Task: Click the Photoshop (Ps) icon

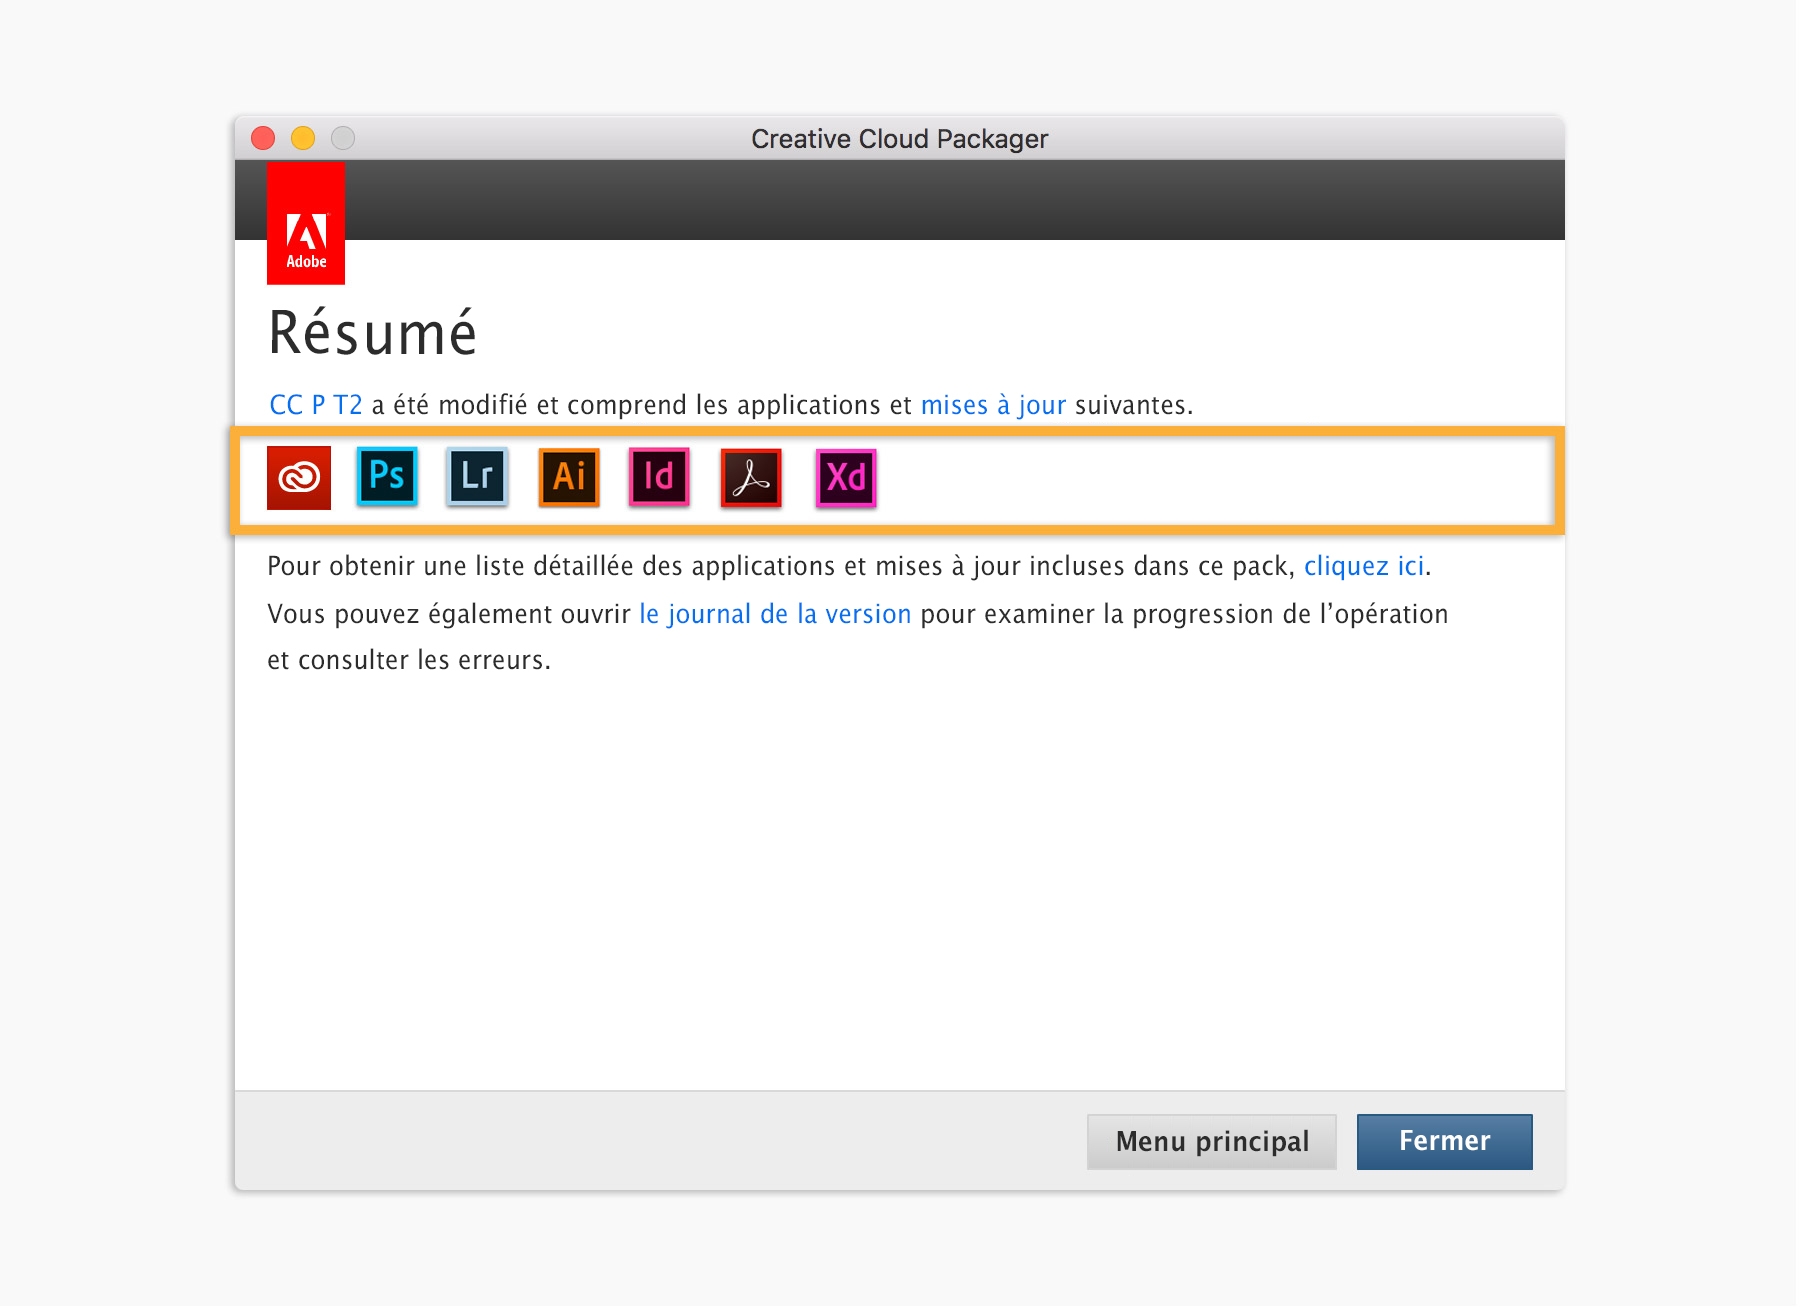Action: tap(387, 476)
